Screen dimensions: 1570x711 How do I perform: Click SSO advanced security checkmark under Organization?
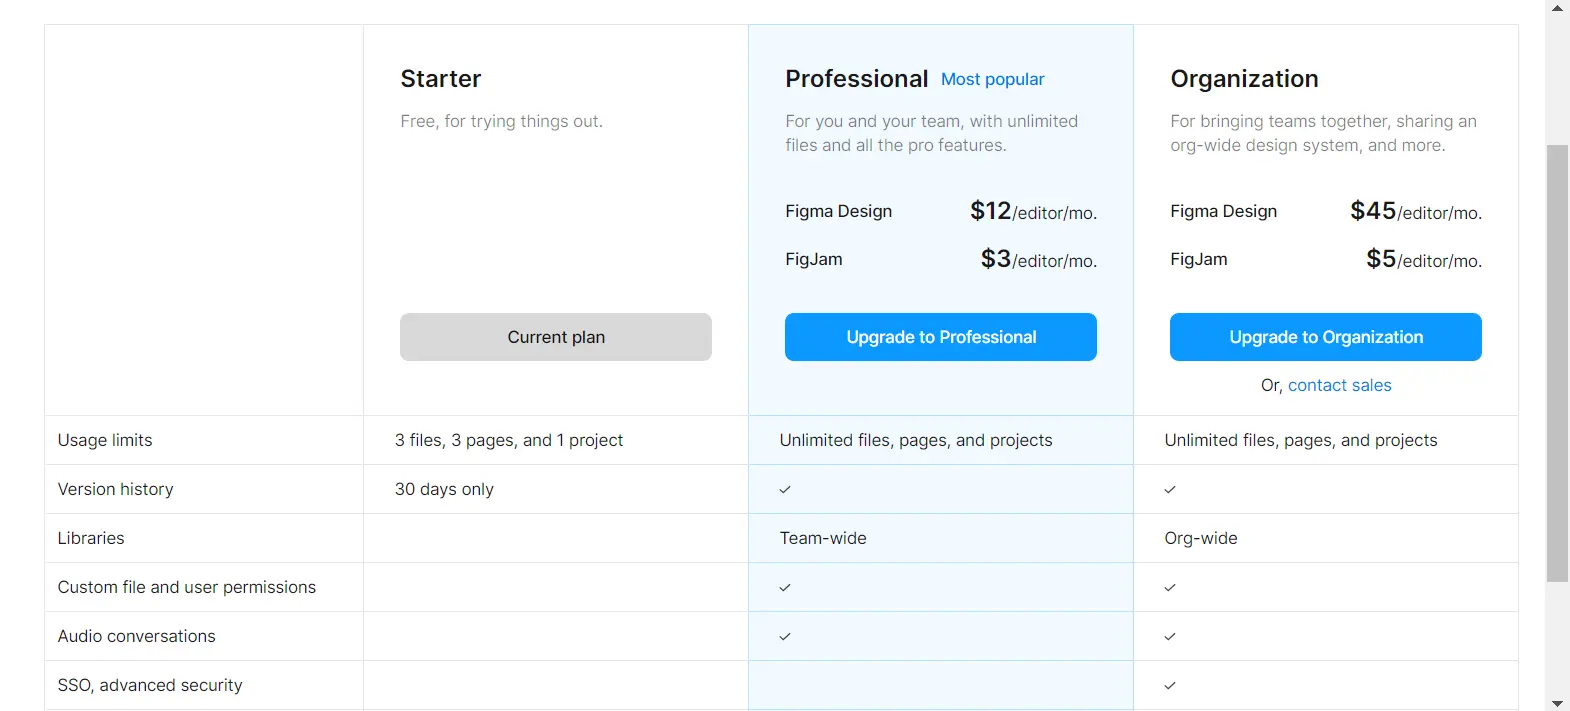coord(1170,686)
